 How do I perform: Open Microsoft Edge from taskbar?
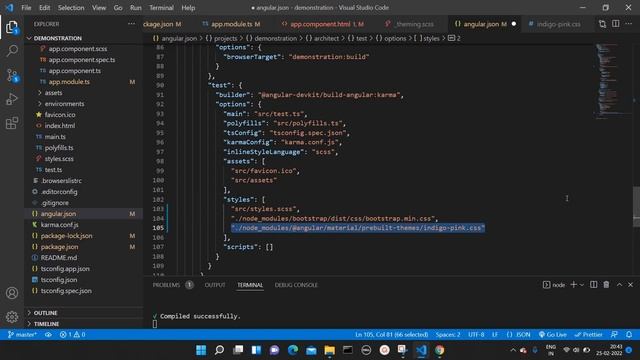click(293, 350)
